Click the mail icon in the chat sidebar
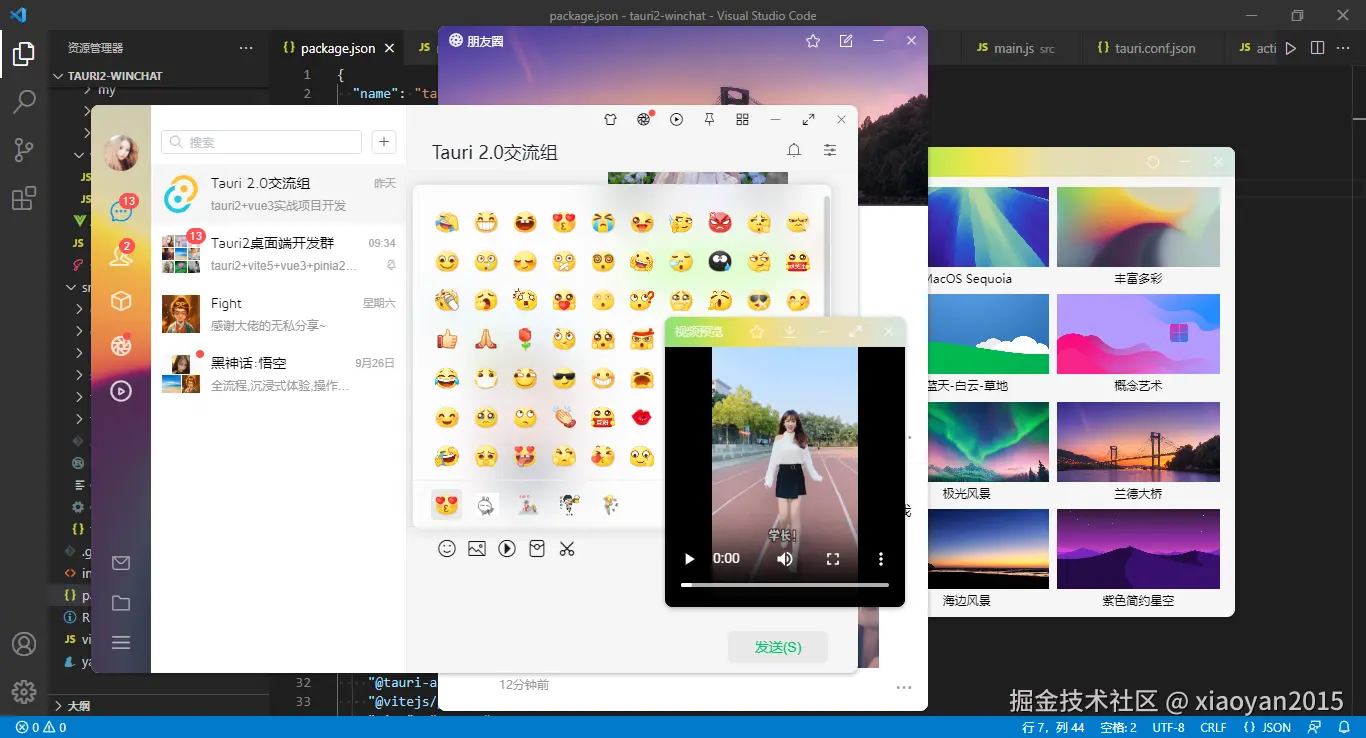Image resolution: width=1366 pixels, height=738 pixels. pos(121,563)
